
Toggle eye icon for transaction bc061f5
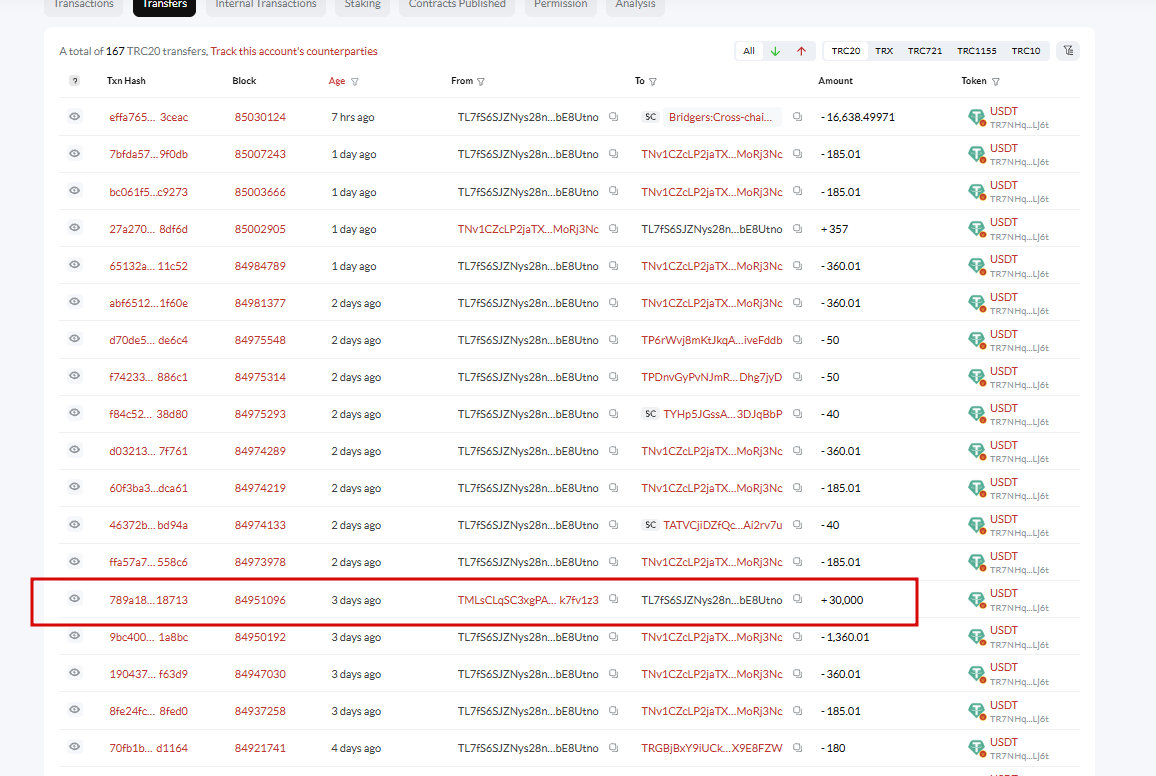(x=74, y=191)
